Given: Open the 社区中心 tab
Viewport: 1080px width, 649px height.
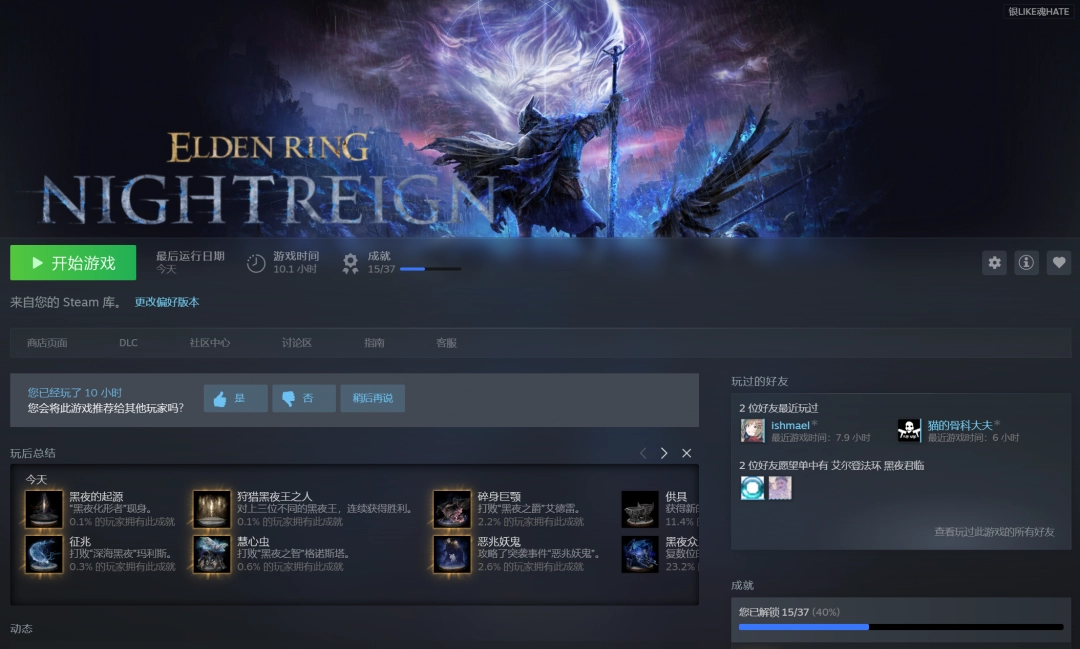Looking at the screenshot, I should pos(209,342).
